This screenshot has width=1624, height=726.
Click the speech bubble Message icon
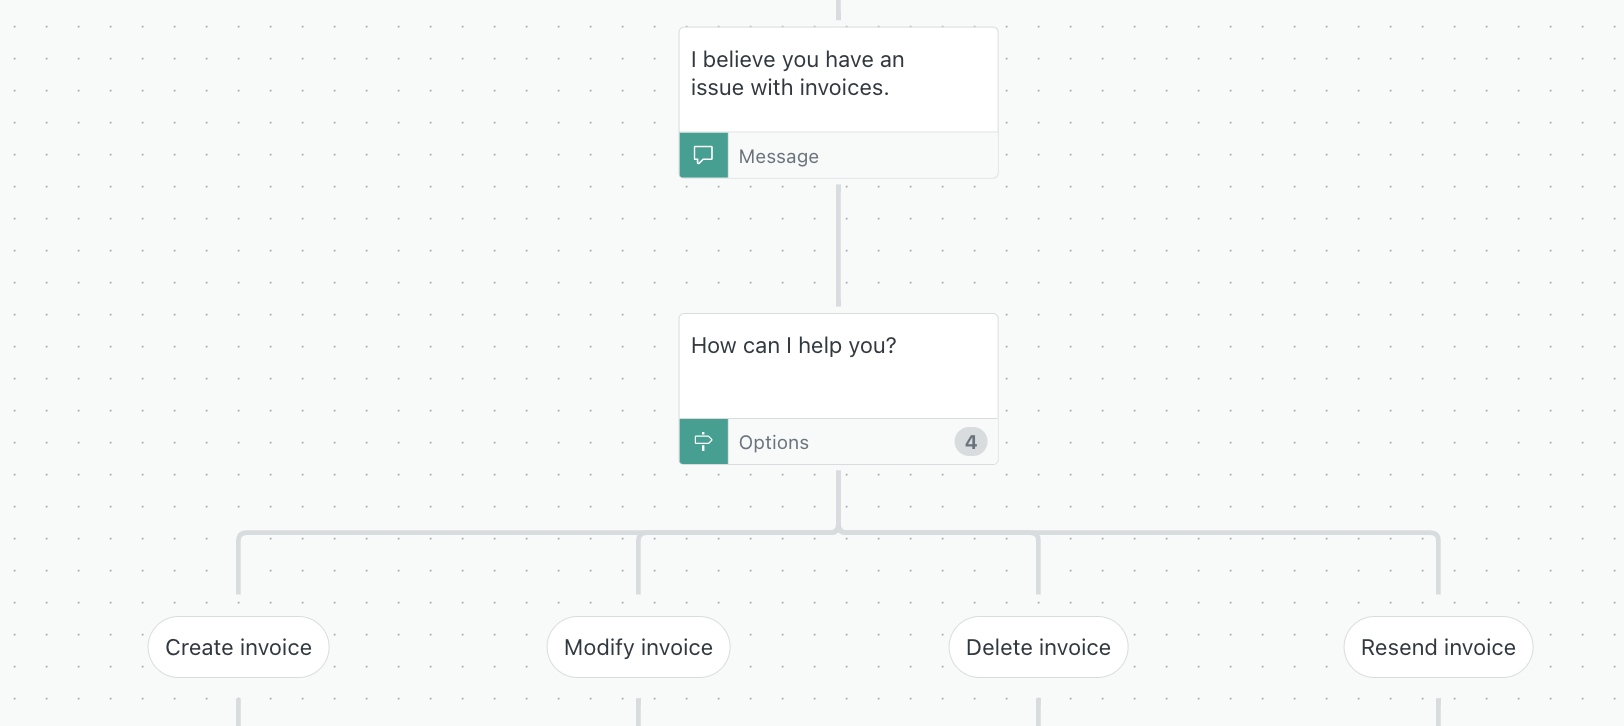coord(704,156)
